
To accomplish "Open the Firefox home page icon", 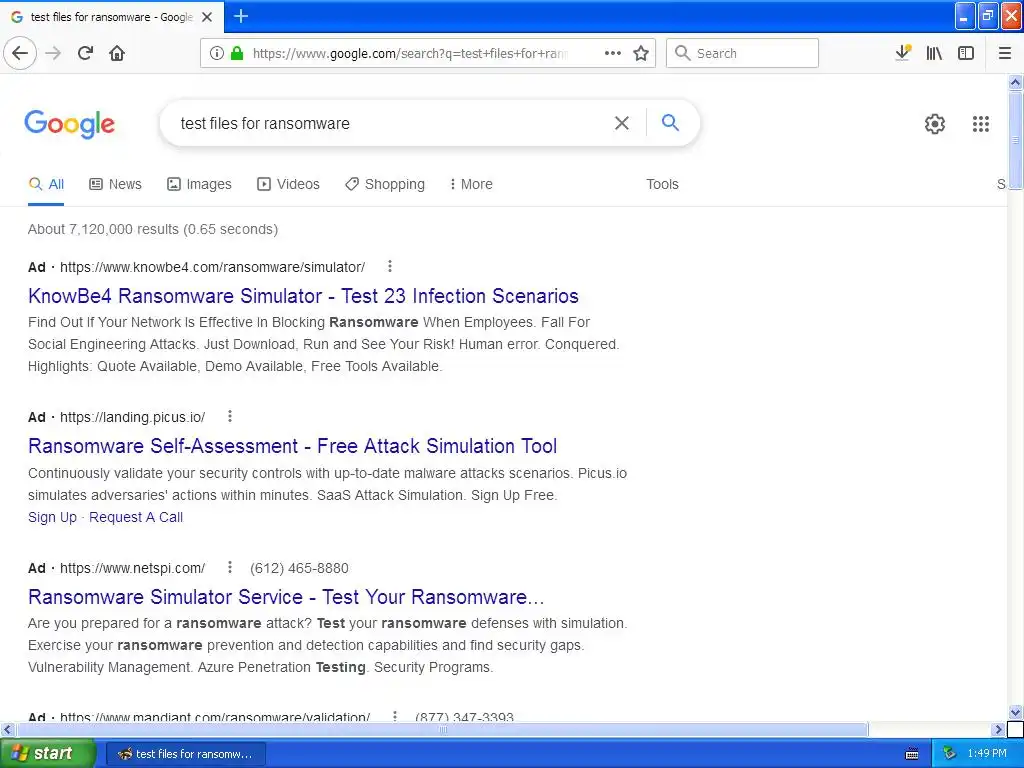I will pyautogui.click(x=117, y=53).
